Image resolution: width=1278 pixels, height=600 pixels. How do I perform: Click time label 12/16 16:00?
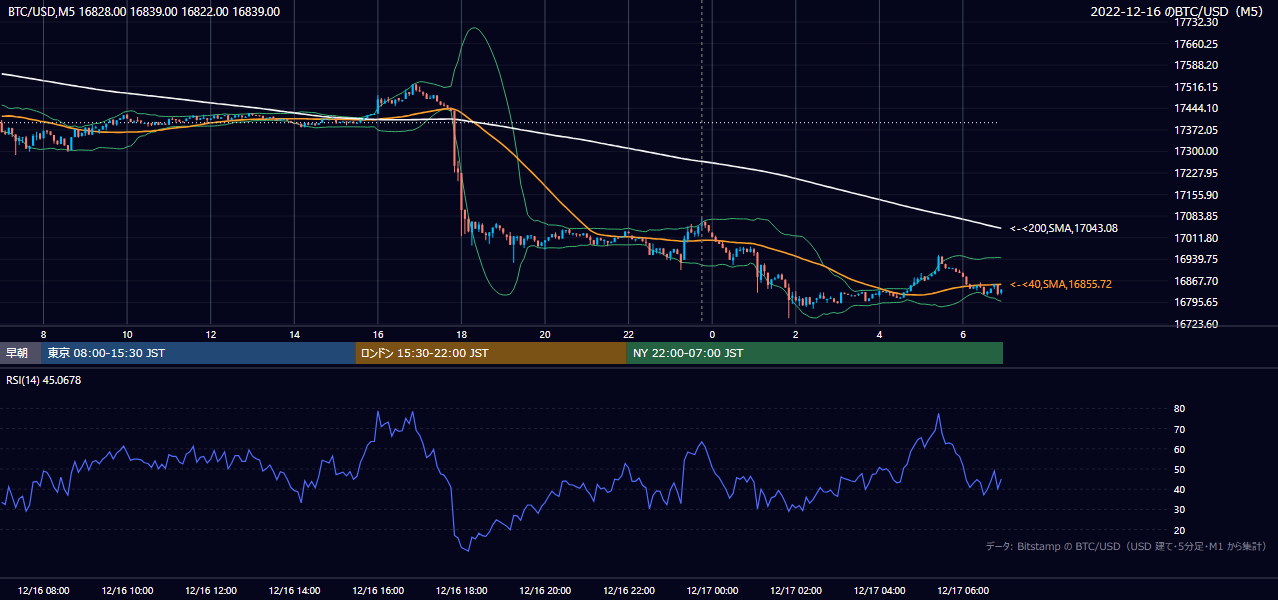[x=378, y=591]
